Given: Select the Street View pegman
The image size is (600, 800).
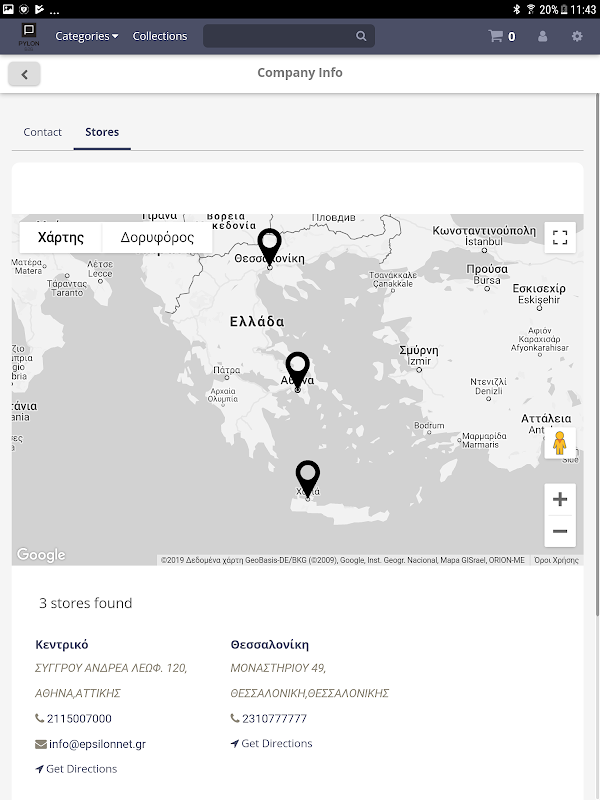Looking at the screenshot, I should pyautogui.click(x=560, y=443).
